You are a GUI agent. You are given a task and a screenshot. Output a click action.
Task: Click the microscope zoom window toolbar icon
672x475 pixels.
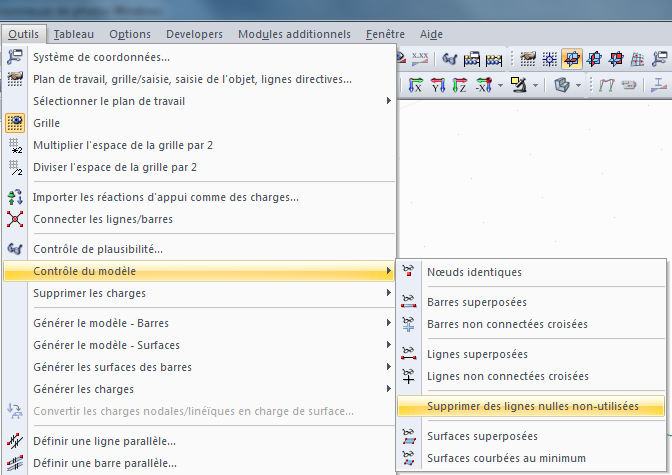(x=519, y=85)
